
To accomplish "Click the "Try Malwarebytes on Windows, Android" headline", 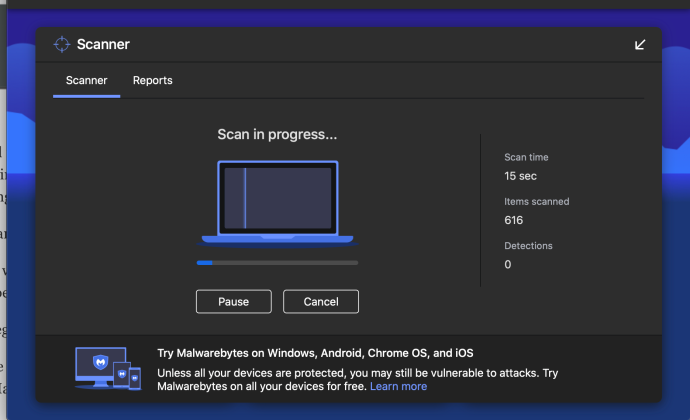I will pos(315,353).
